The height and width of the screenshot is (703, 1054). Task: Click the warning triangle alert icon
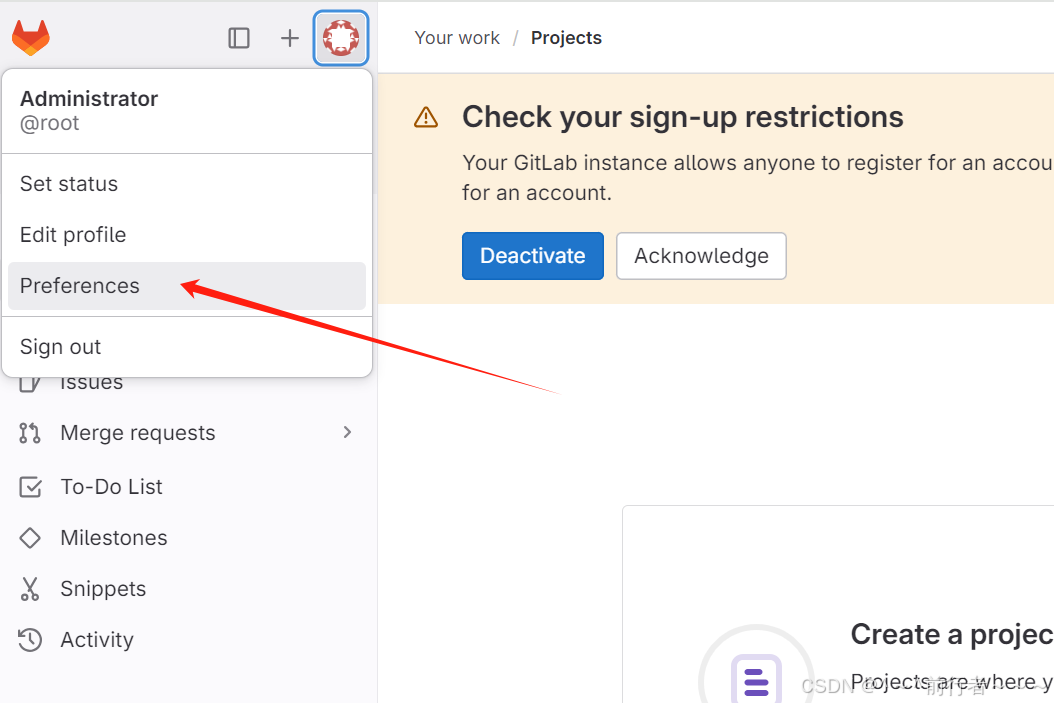click(x=426, y=118)
